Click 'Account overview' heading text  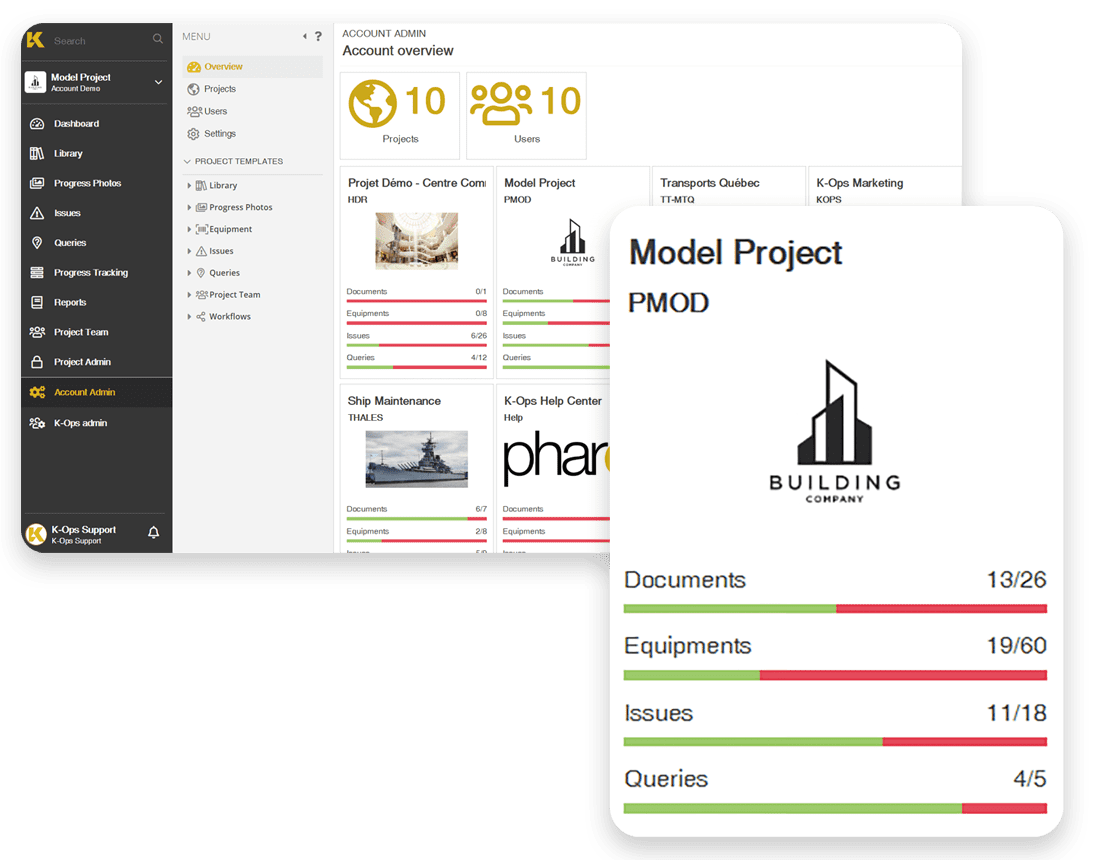[x=397, y=50]
